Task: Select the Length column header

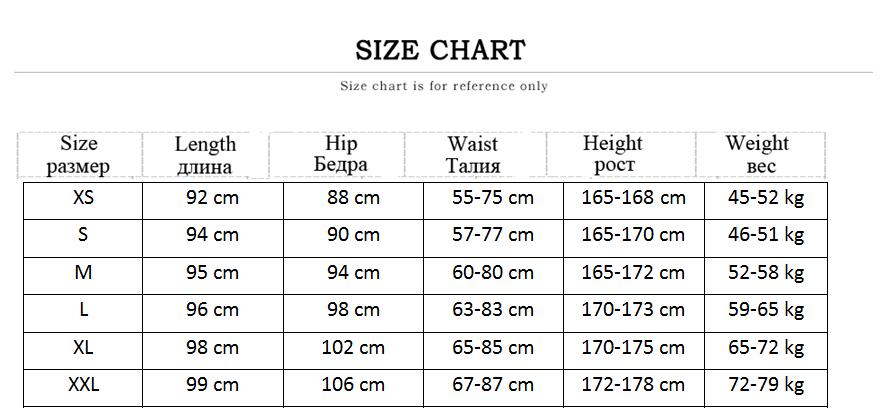Action: click(x=205, y=155)
